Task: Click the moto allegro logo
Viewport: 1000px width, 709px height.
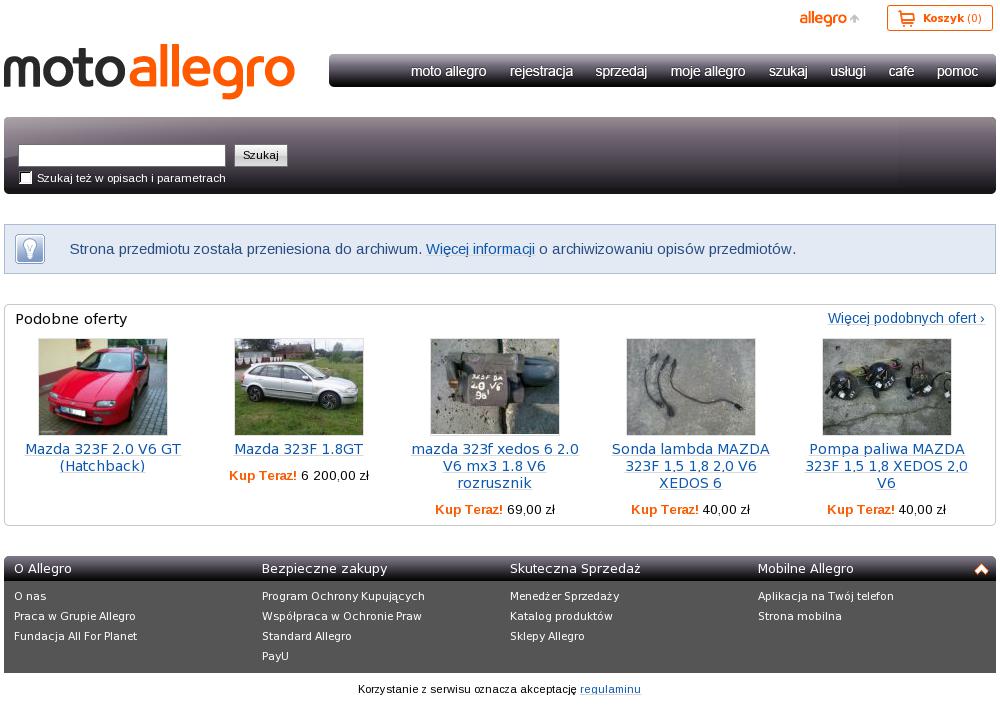Action: coord(149,71)
